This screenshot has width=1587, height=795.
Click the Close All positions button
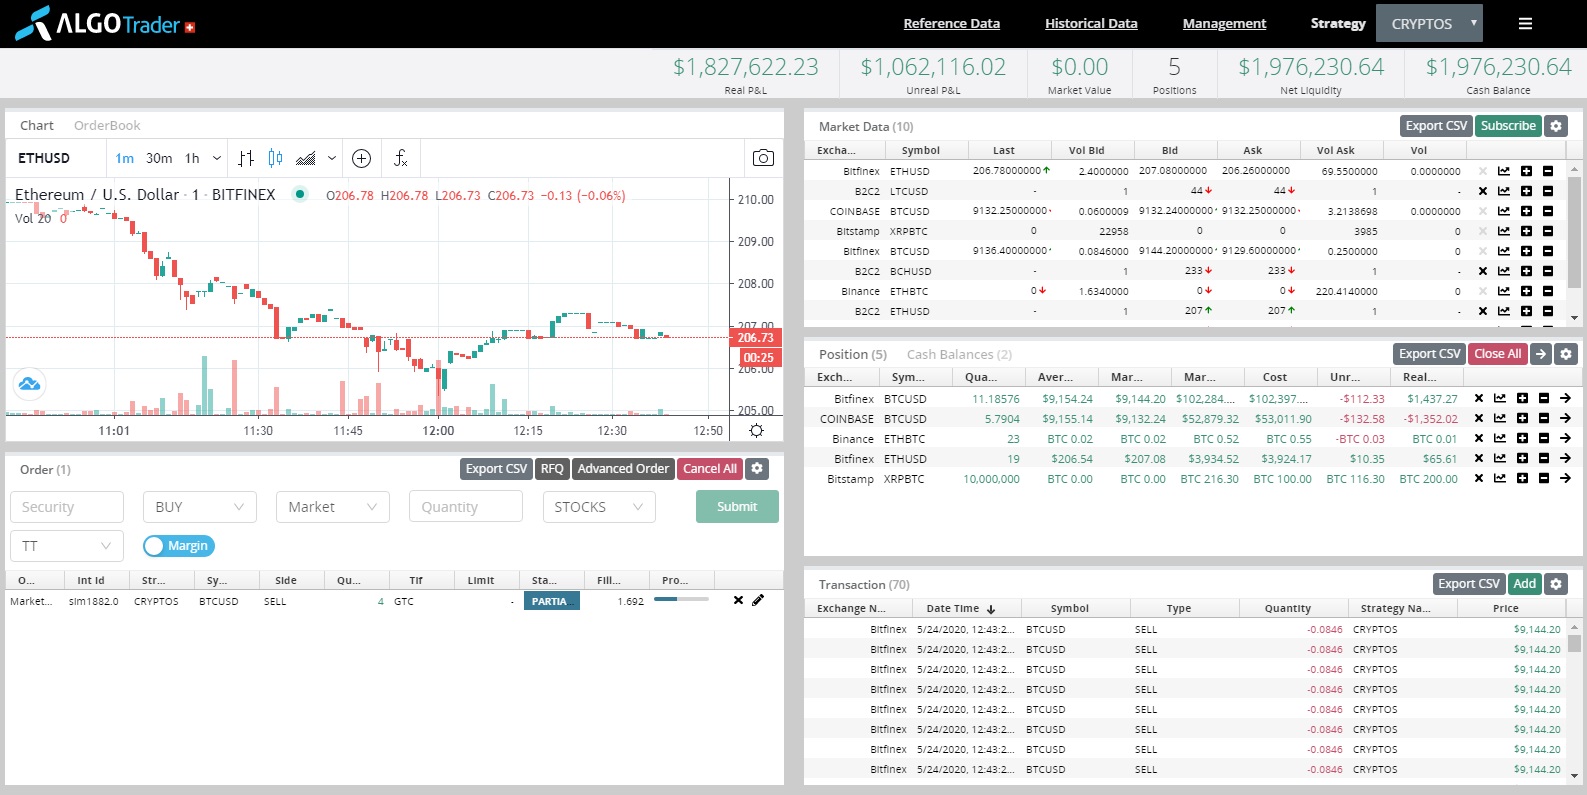pos(1498,354)
